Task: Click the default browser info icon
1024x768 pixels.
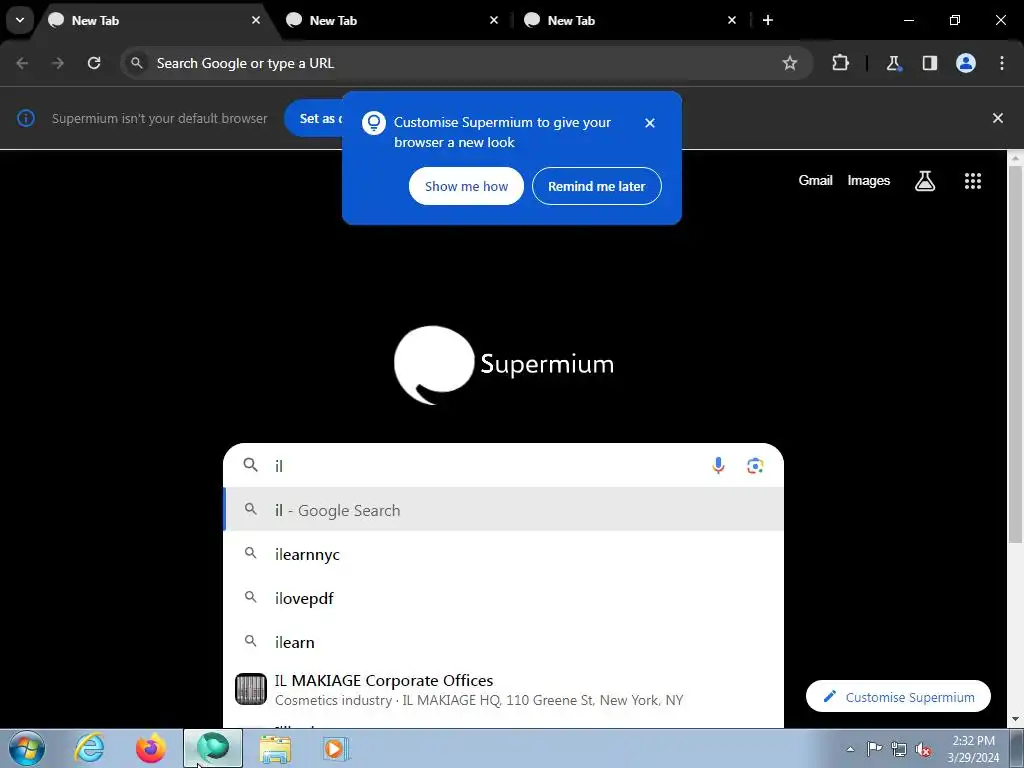Action: (25, 118)
